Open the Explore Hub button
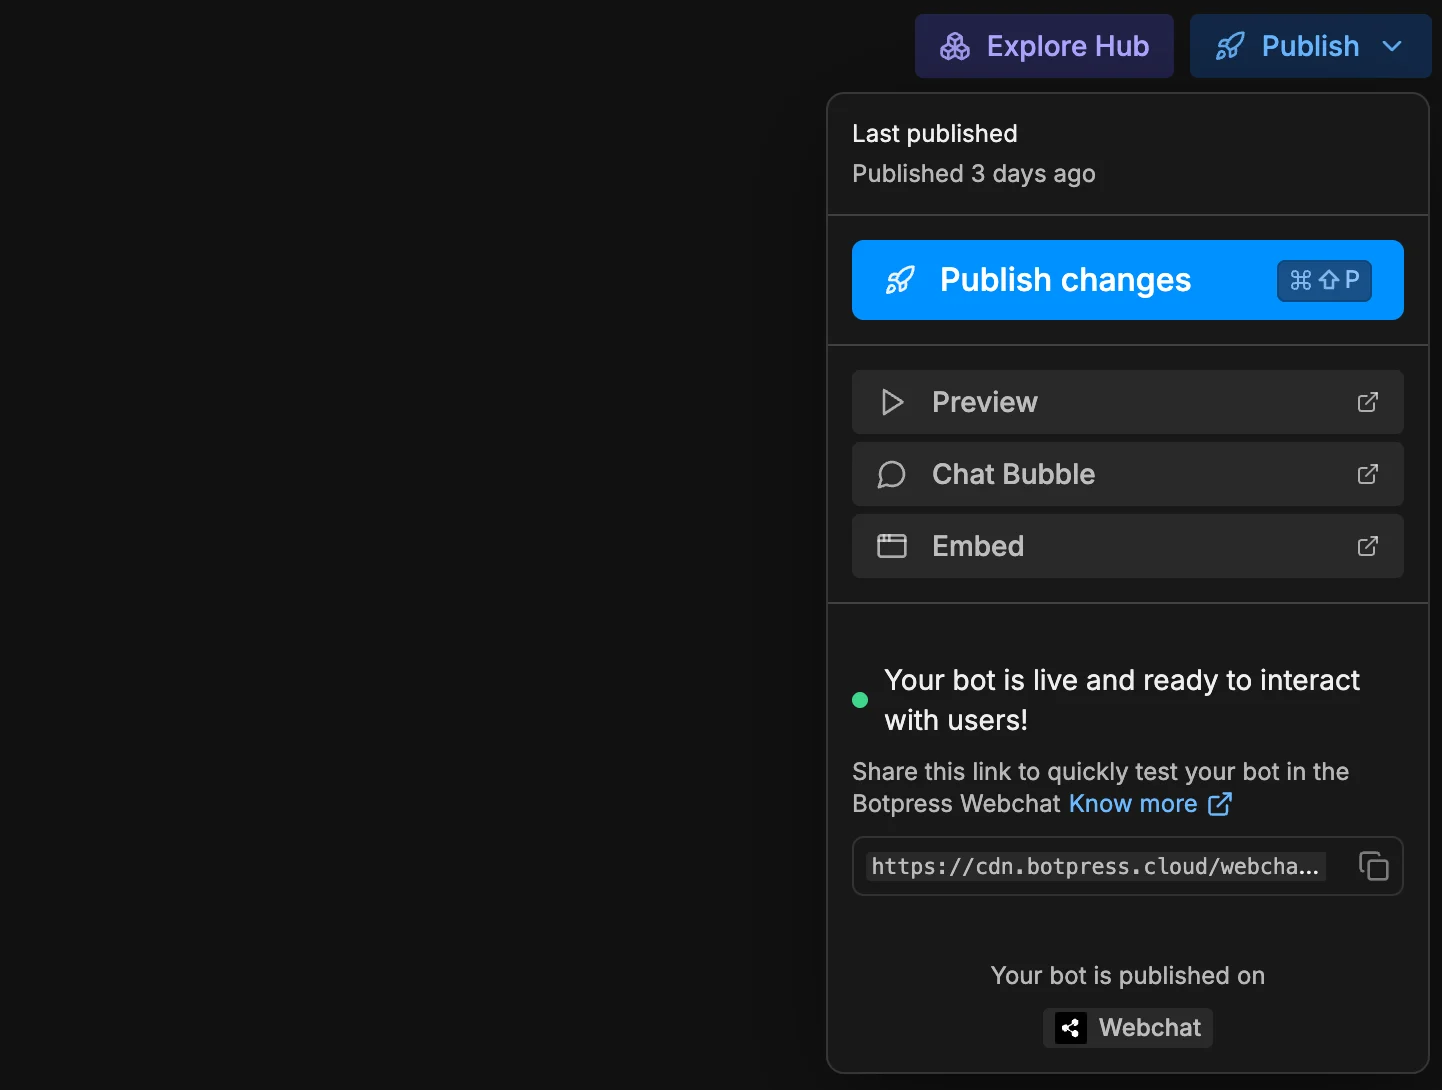This screenshot has height=1090, width=1442. point(1044,46)
